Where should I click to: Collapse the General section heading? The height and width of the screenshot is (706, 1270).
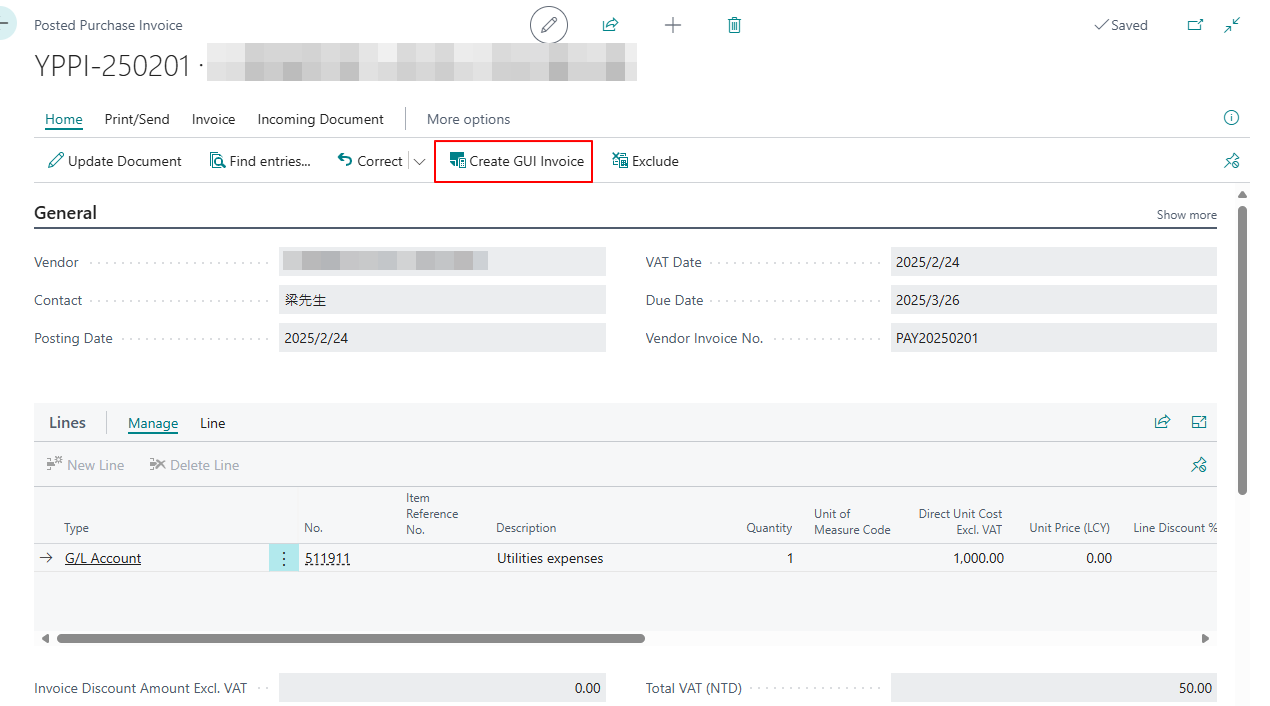[x=66, y=213]
